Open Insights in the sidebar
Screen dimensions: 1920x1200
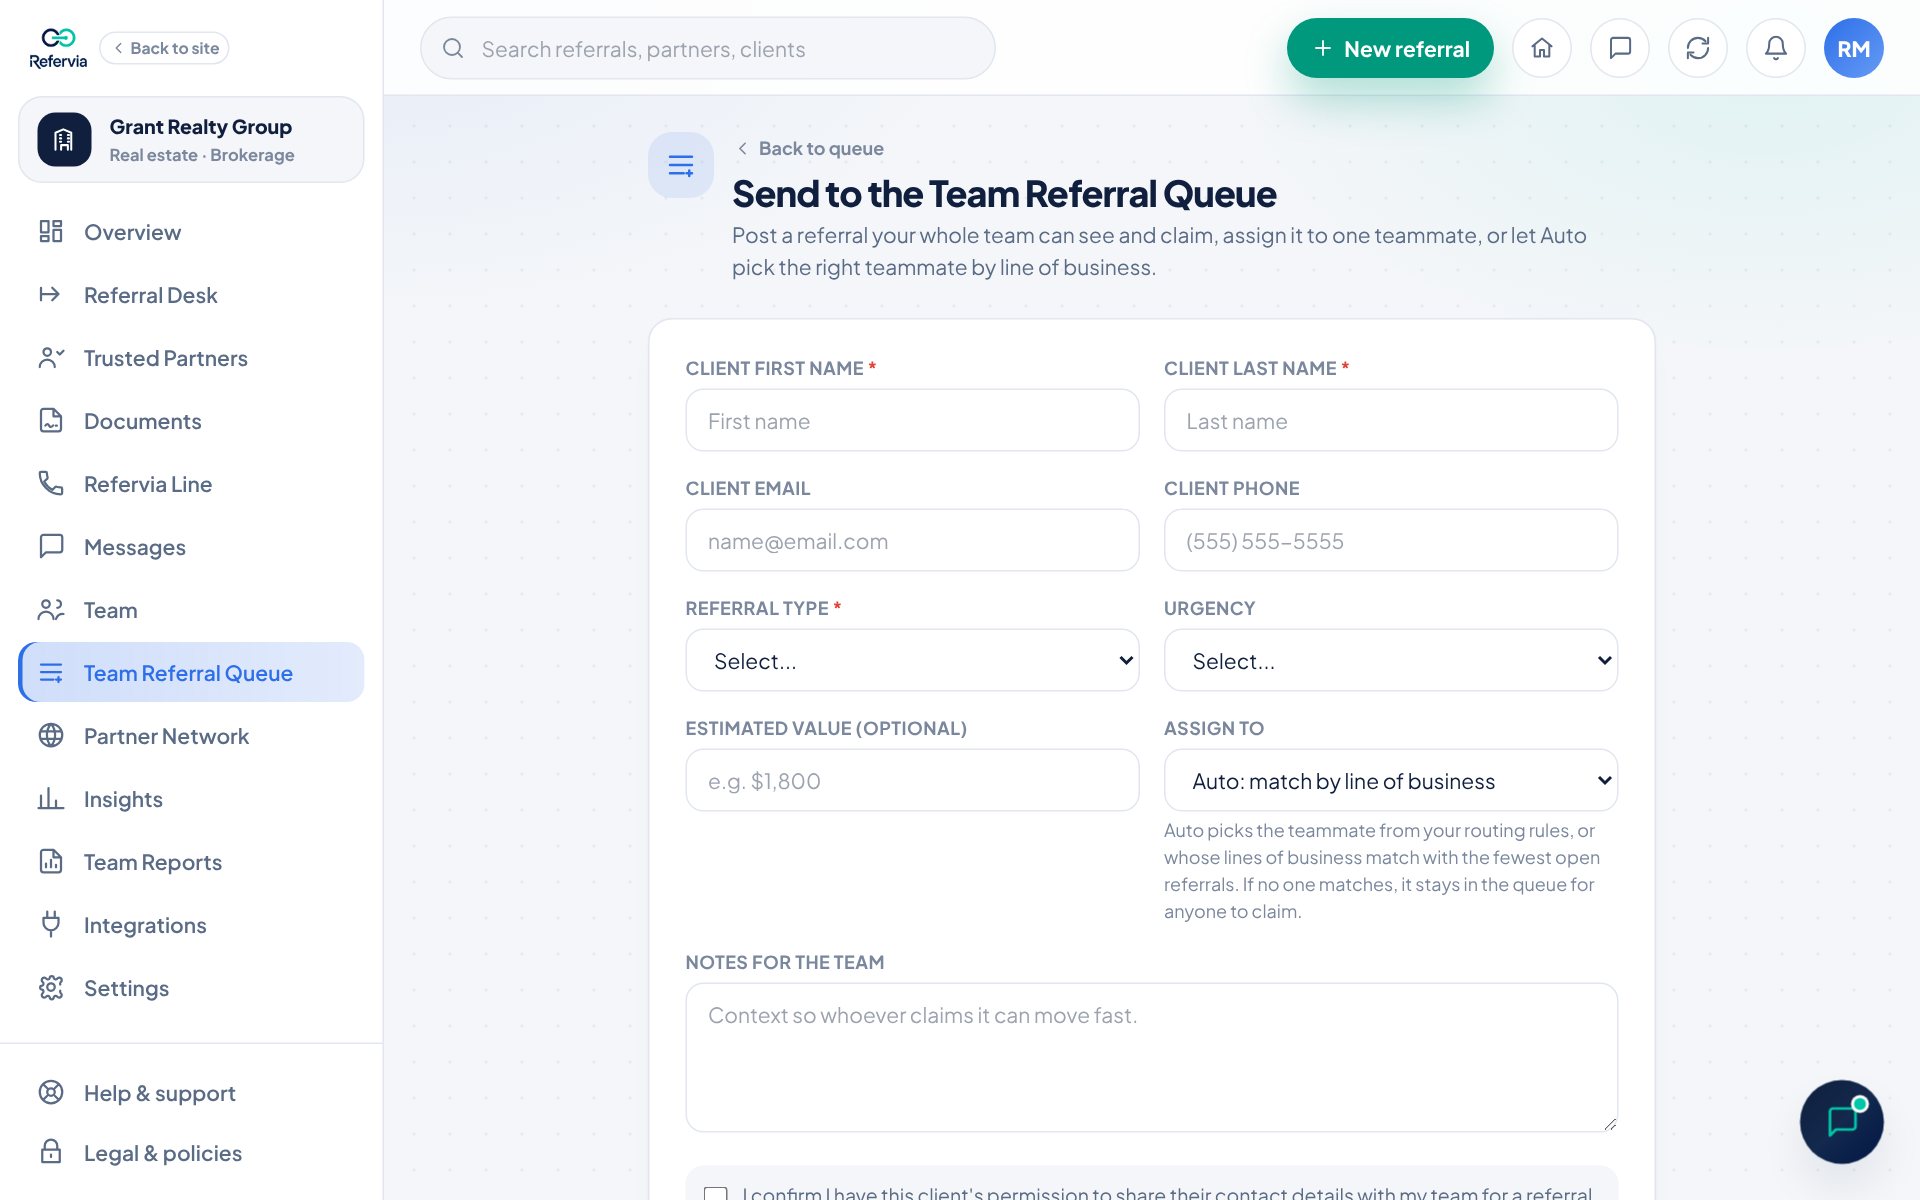click(191, 799)
